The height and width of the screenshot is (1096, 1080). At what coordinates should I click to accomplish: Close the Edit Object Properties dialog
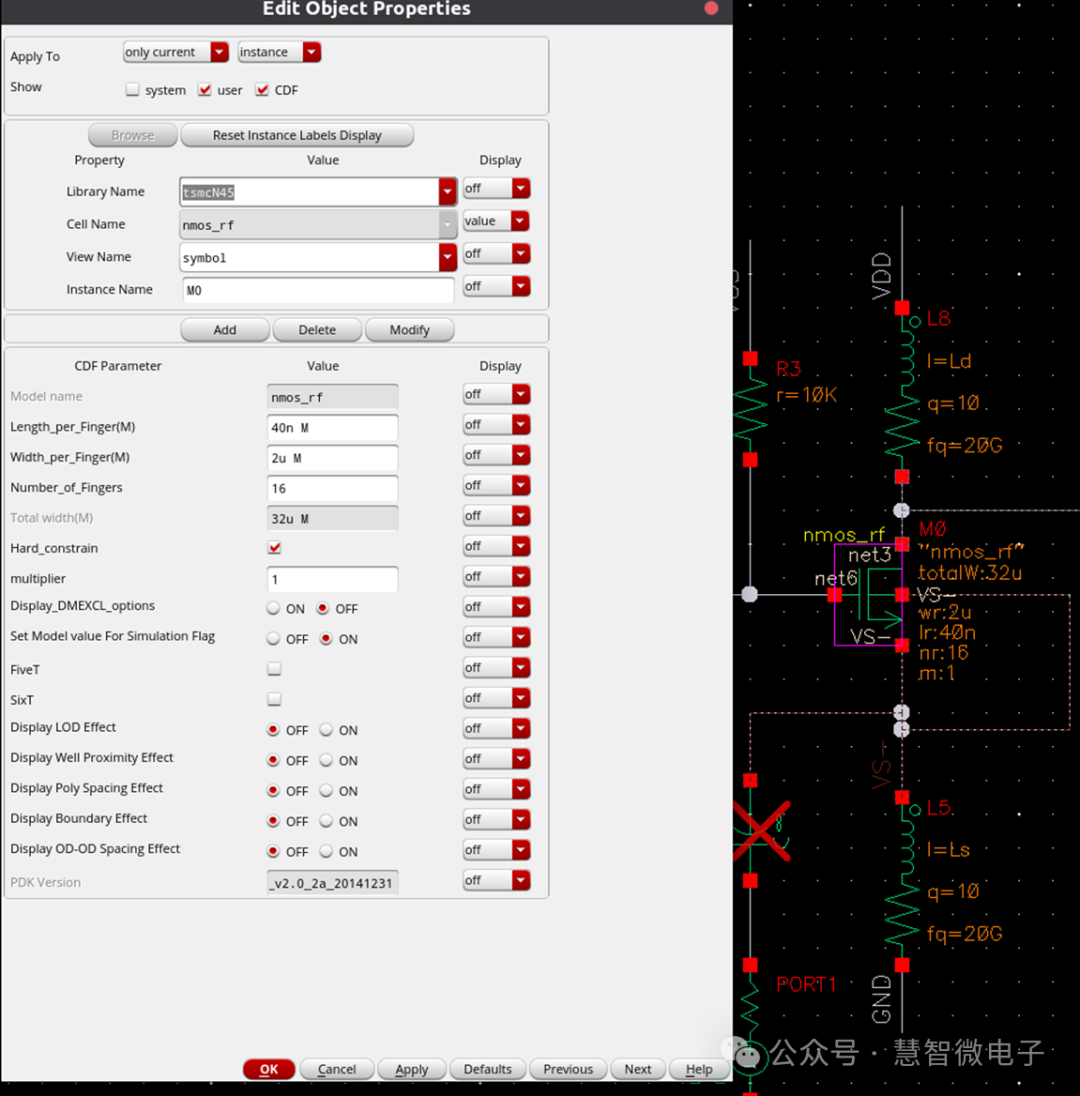[711, 9]
